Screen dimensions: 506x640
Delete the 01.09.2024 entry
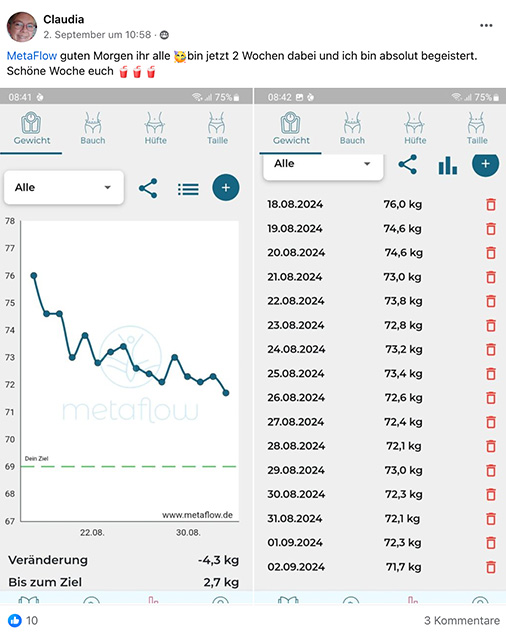pos(491,542)
